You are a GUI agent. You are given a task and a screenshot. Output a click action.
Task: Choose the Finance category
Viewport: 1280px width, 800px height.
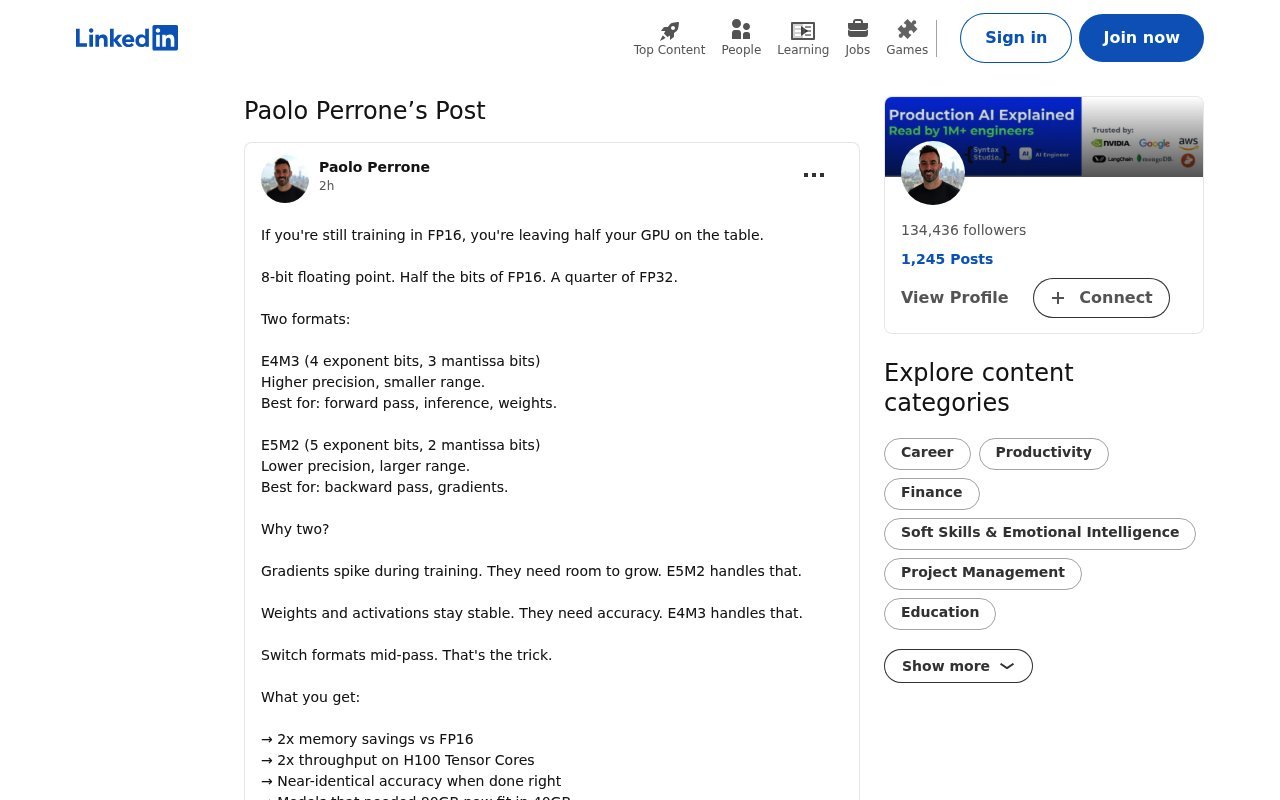[x=931, y=493]
